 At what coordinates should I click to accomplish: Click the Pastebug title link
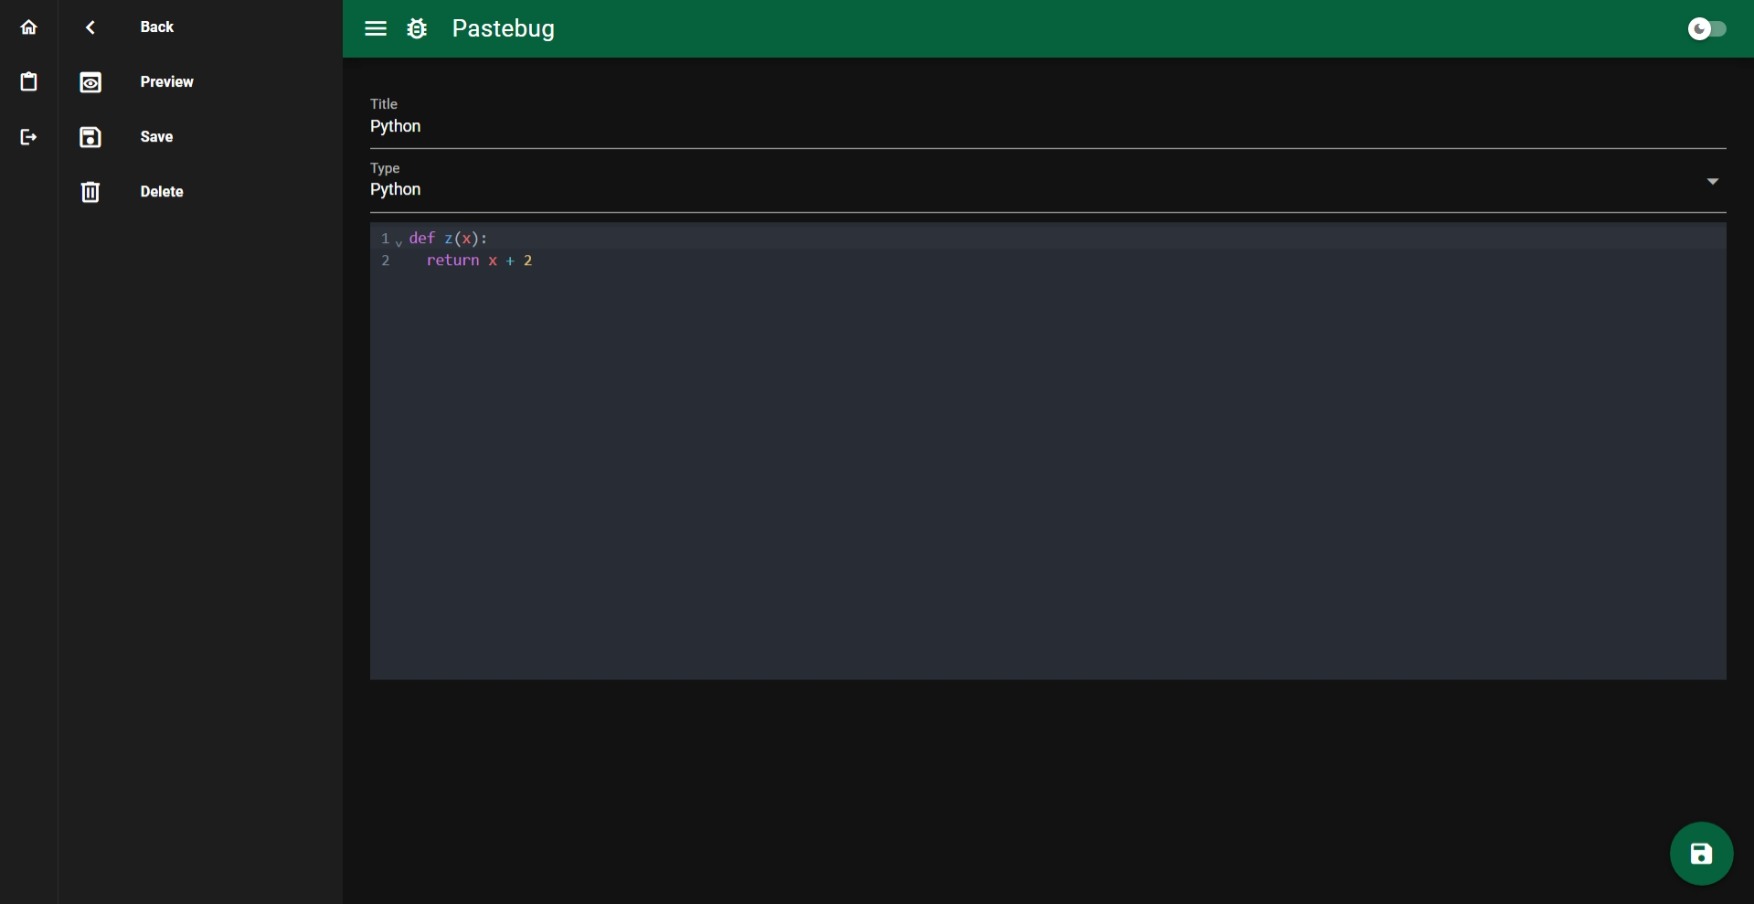point(504,28)
